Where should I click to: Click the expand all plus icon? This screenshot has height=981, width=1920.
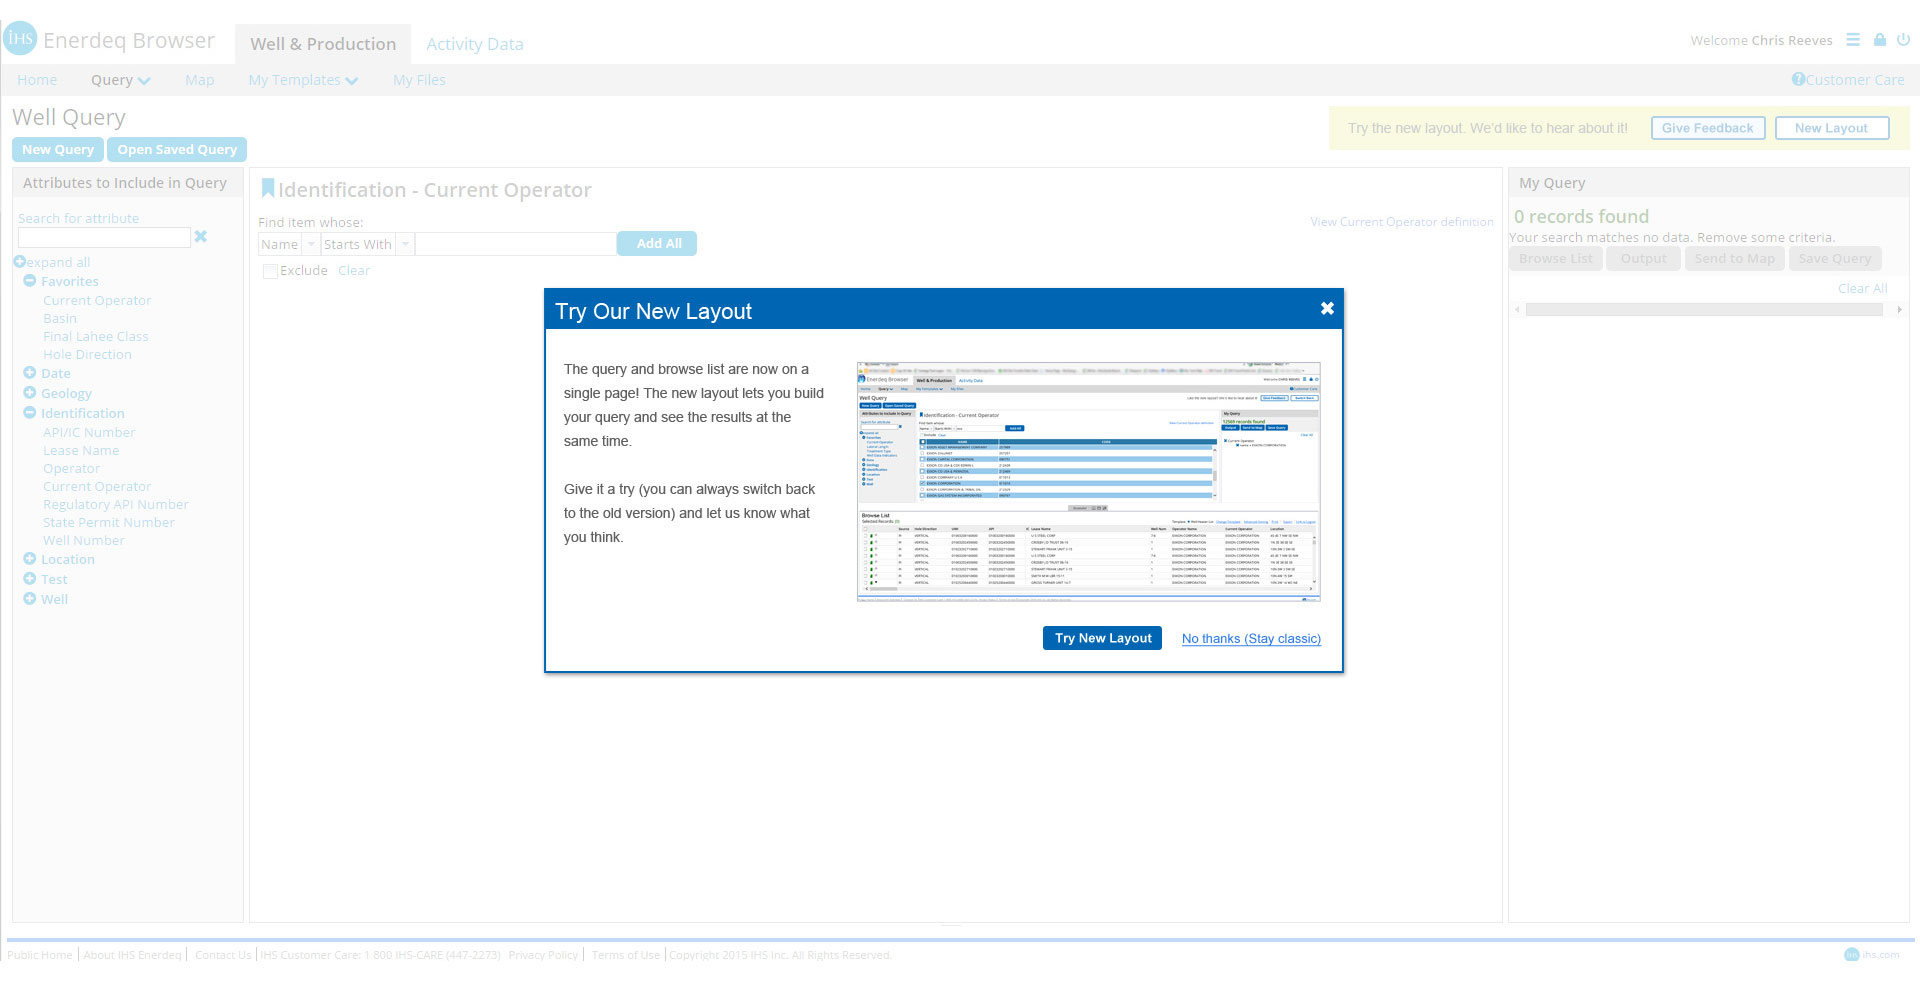coord(19,262)
